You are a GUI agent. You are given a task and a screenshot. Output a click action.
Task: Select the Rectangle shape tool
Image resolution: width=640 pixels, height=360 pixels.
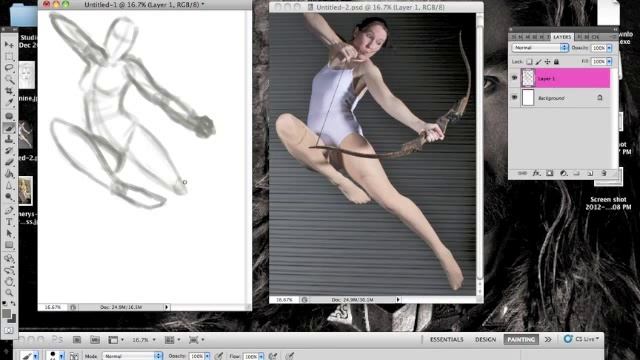(x=9, y=245)
